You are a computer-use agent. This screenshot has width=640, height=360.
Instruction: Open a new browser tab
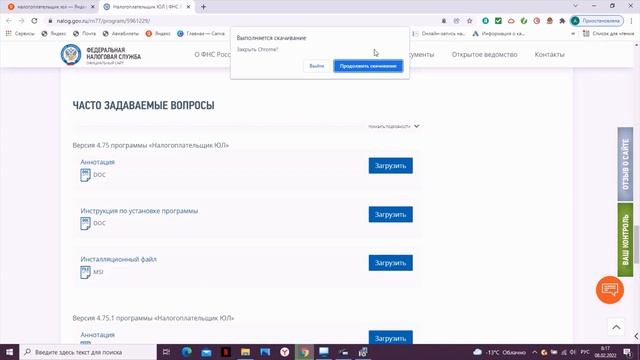[203, 7]
